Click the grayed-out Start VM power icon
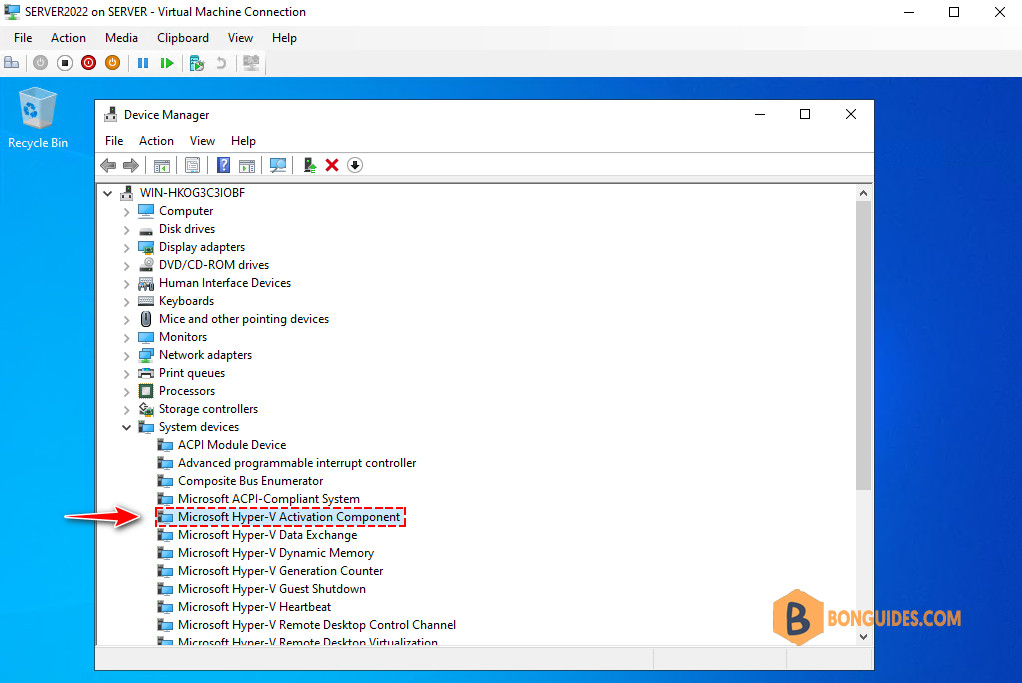Screen dimensions: 1022x683 click(x=40, y=63)
